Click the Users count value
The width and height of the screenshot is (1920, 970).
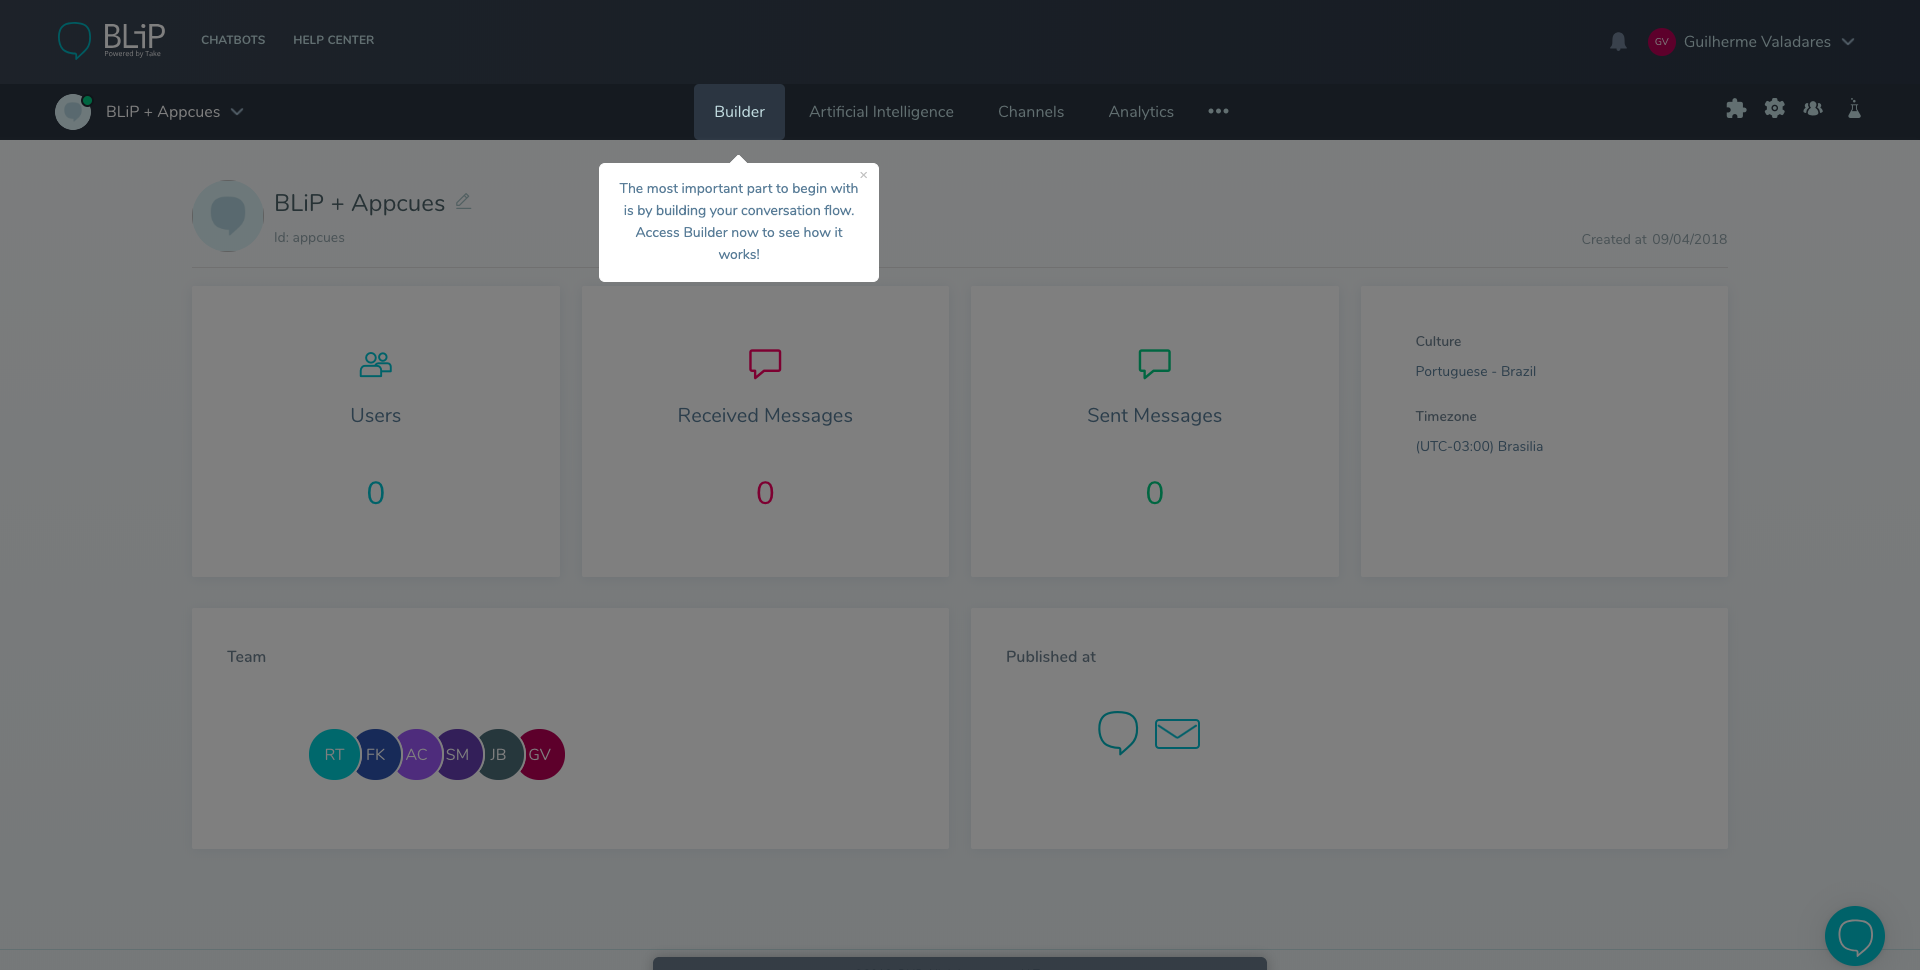(x=376, y=493)
